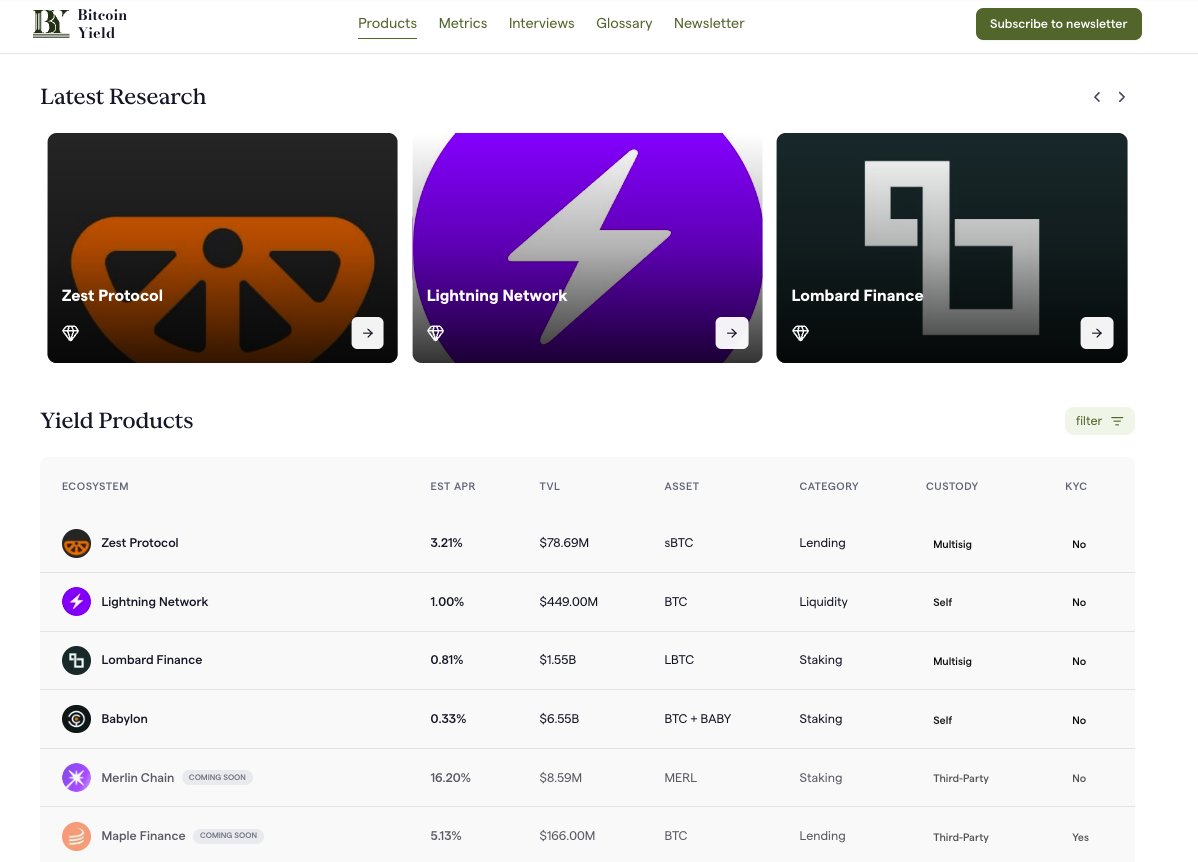The height and width of the screenshot is (862, 1198).
Task: Open the Zest Protocol research card
Action: (222, 248)
